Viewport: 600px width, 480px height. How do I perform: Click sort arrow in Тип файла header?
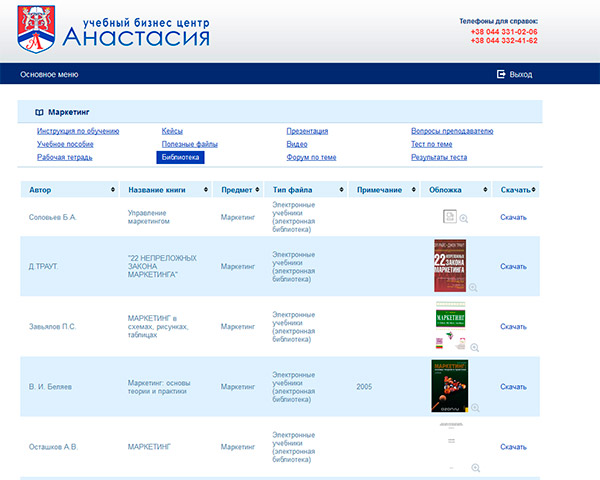point(339,190)
